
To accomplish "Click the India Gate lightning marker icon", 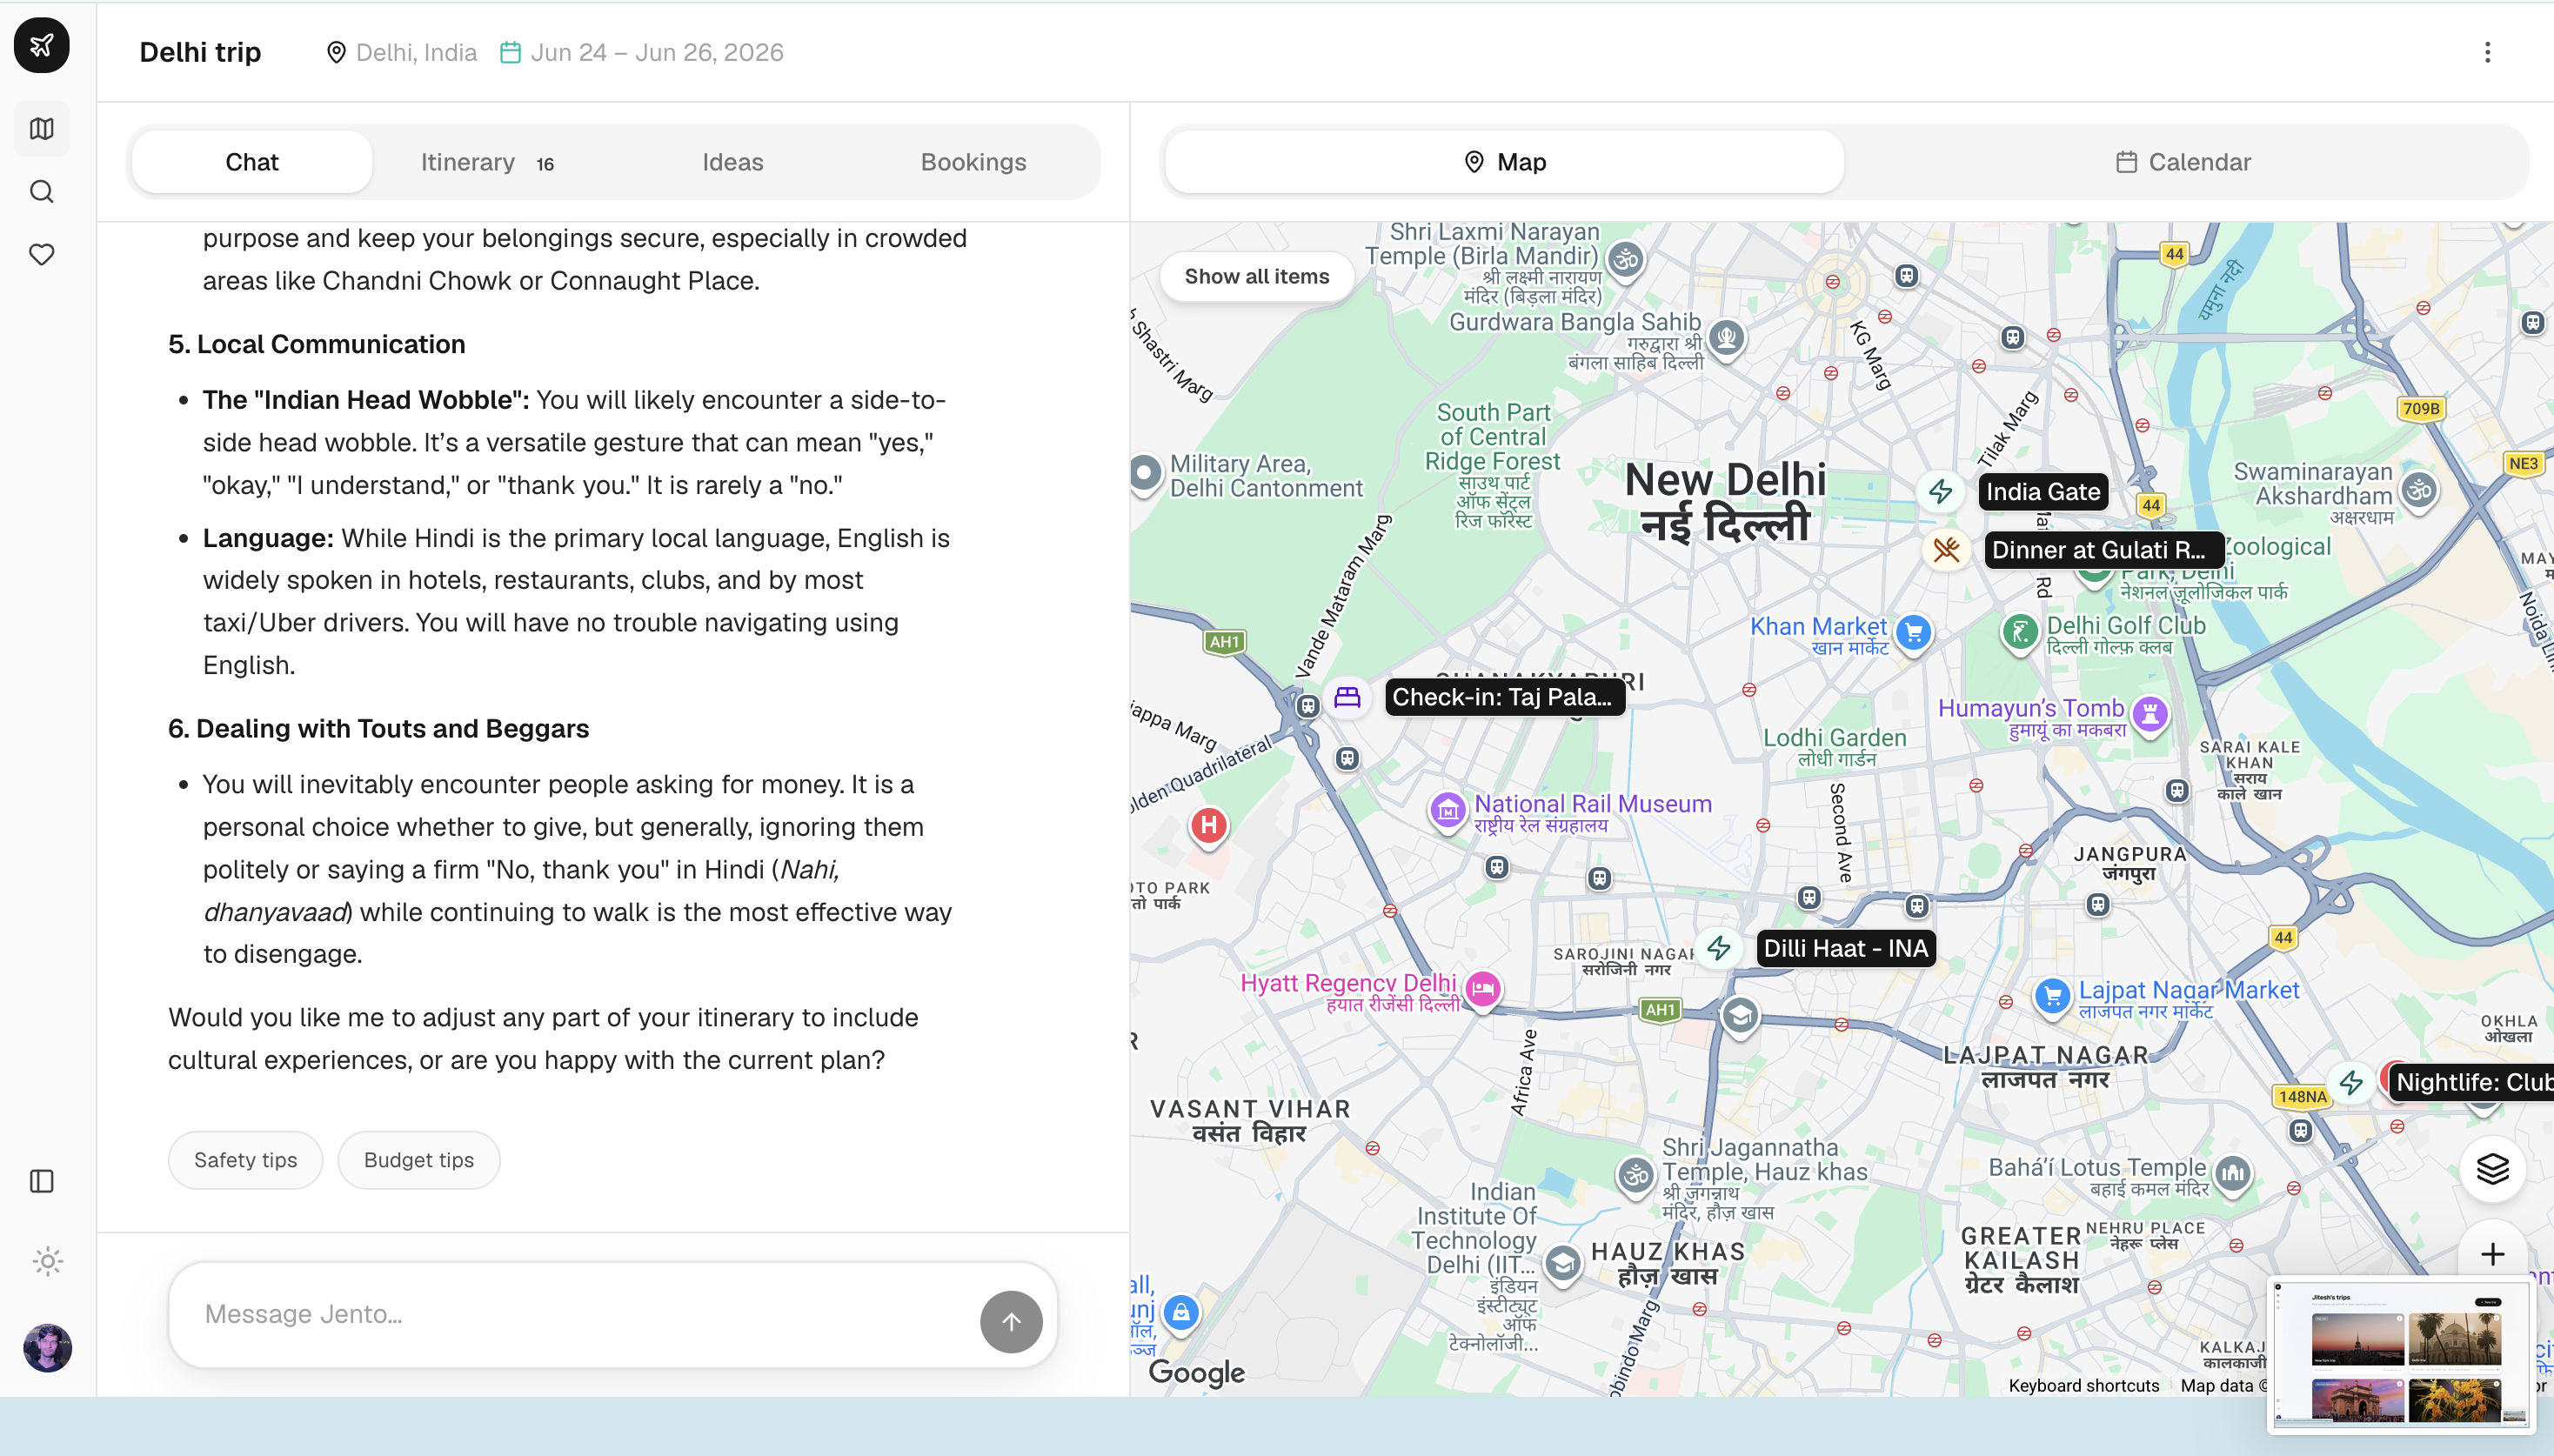I will tap(1941, 491).
